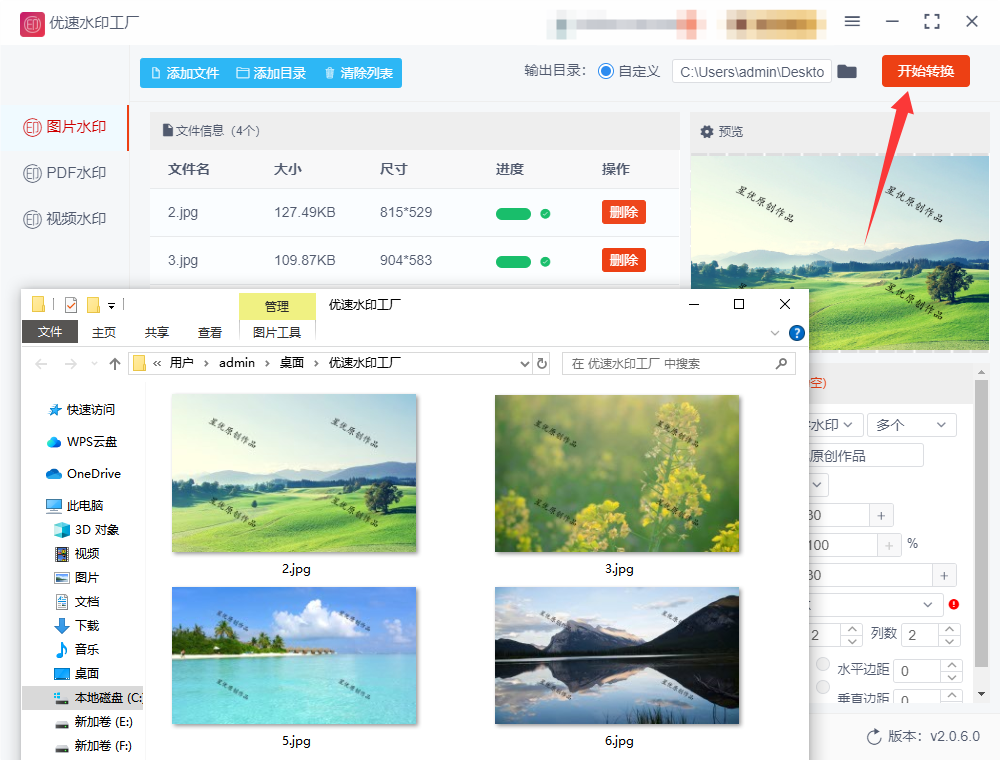Click 添加目录 to add a folder
Screen dimensions: 1000x760
[271, 73]
